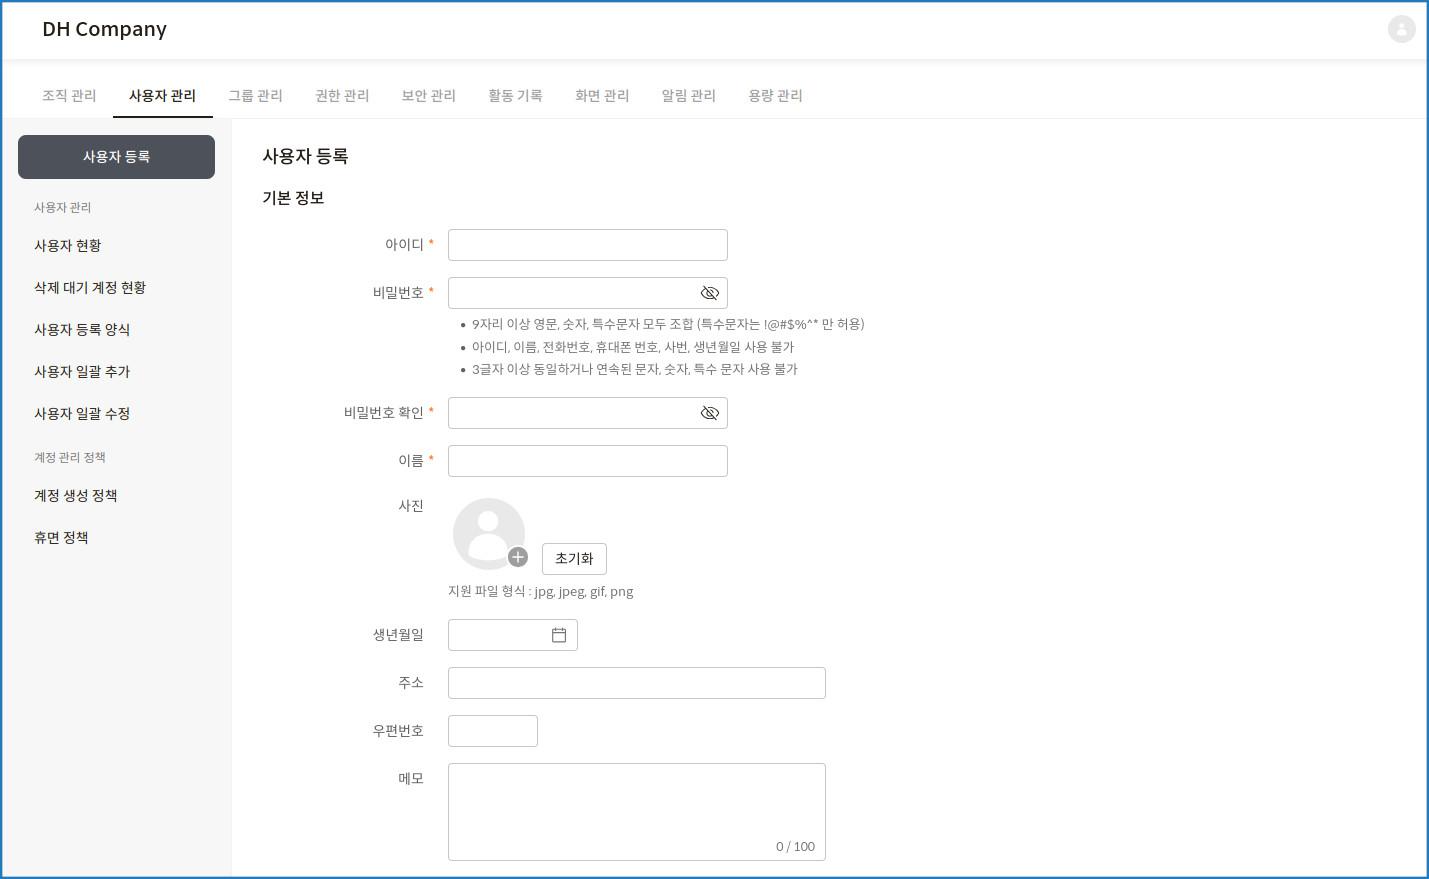The height and width of the screenshot is (879, 1429).
Task: Click into the 메모 text area
Action: click(x=637, y=812)
